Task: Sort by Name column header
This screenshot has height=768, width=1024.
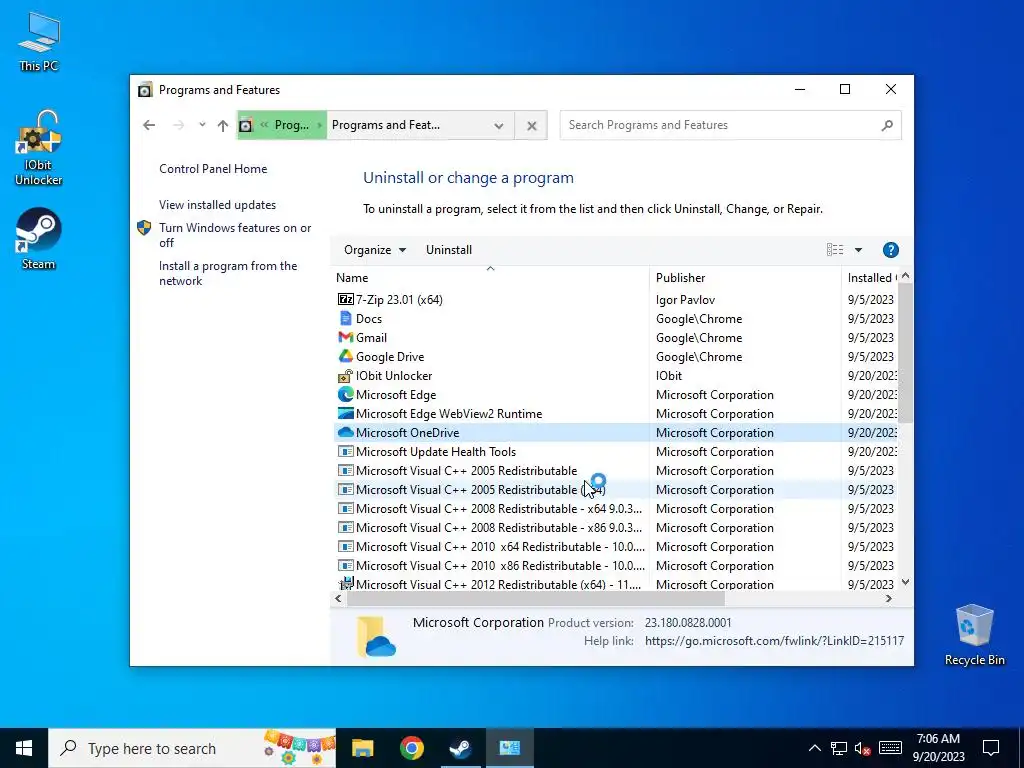Action: pos(490,278)
